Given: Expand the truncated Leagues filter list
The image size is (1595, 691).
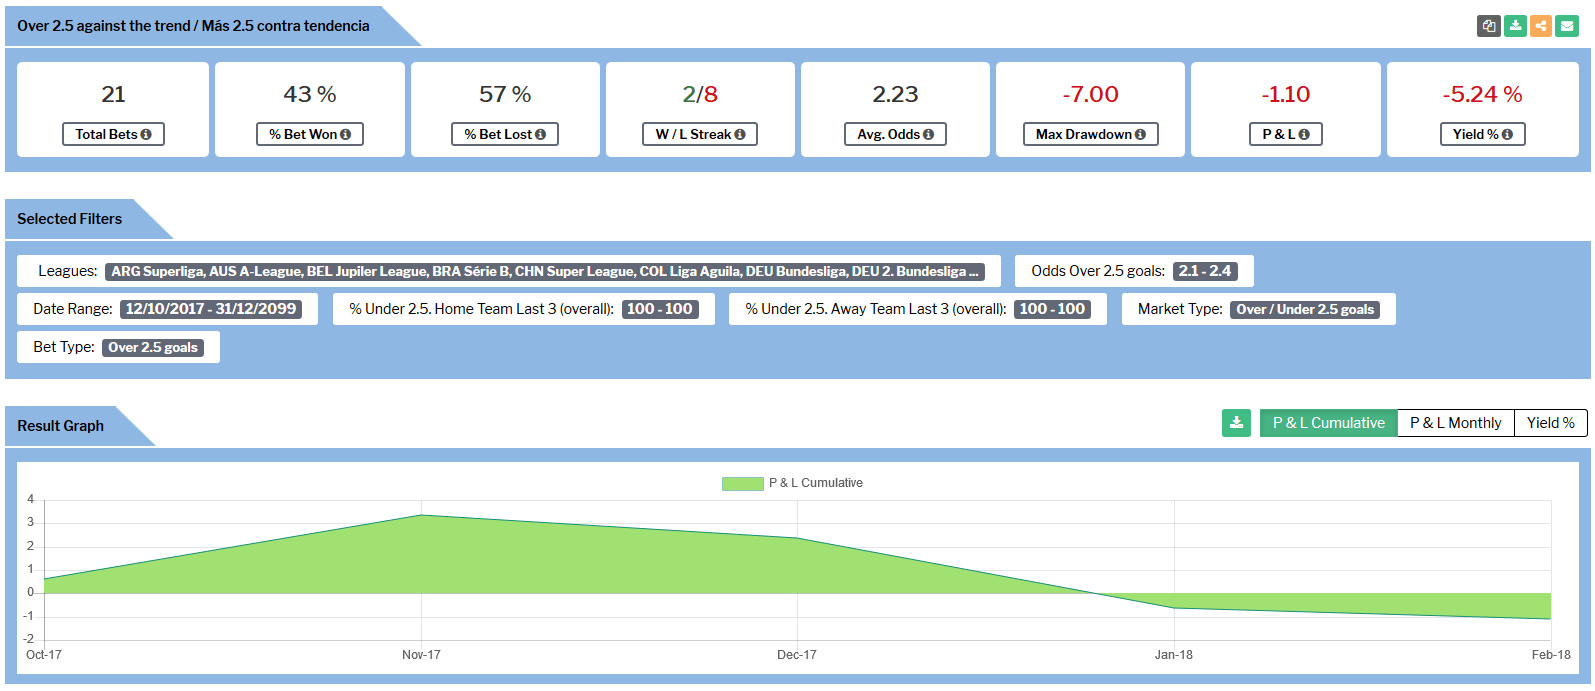Looking at the screenshot, I should 544,271.
